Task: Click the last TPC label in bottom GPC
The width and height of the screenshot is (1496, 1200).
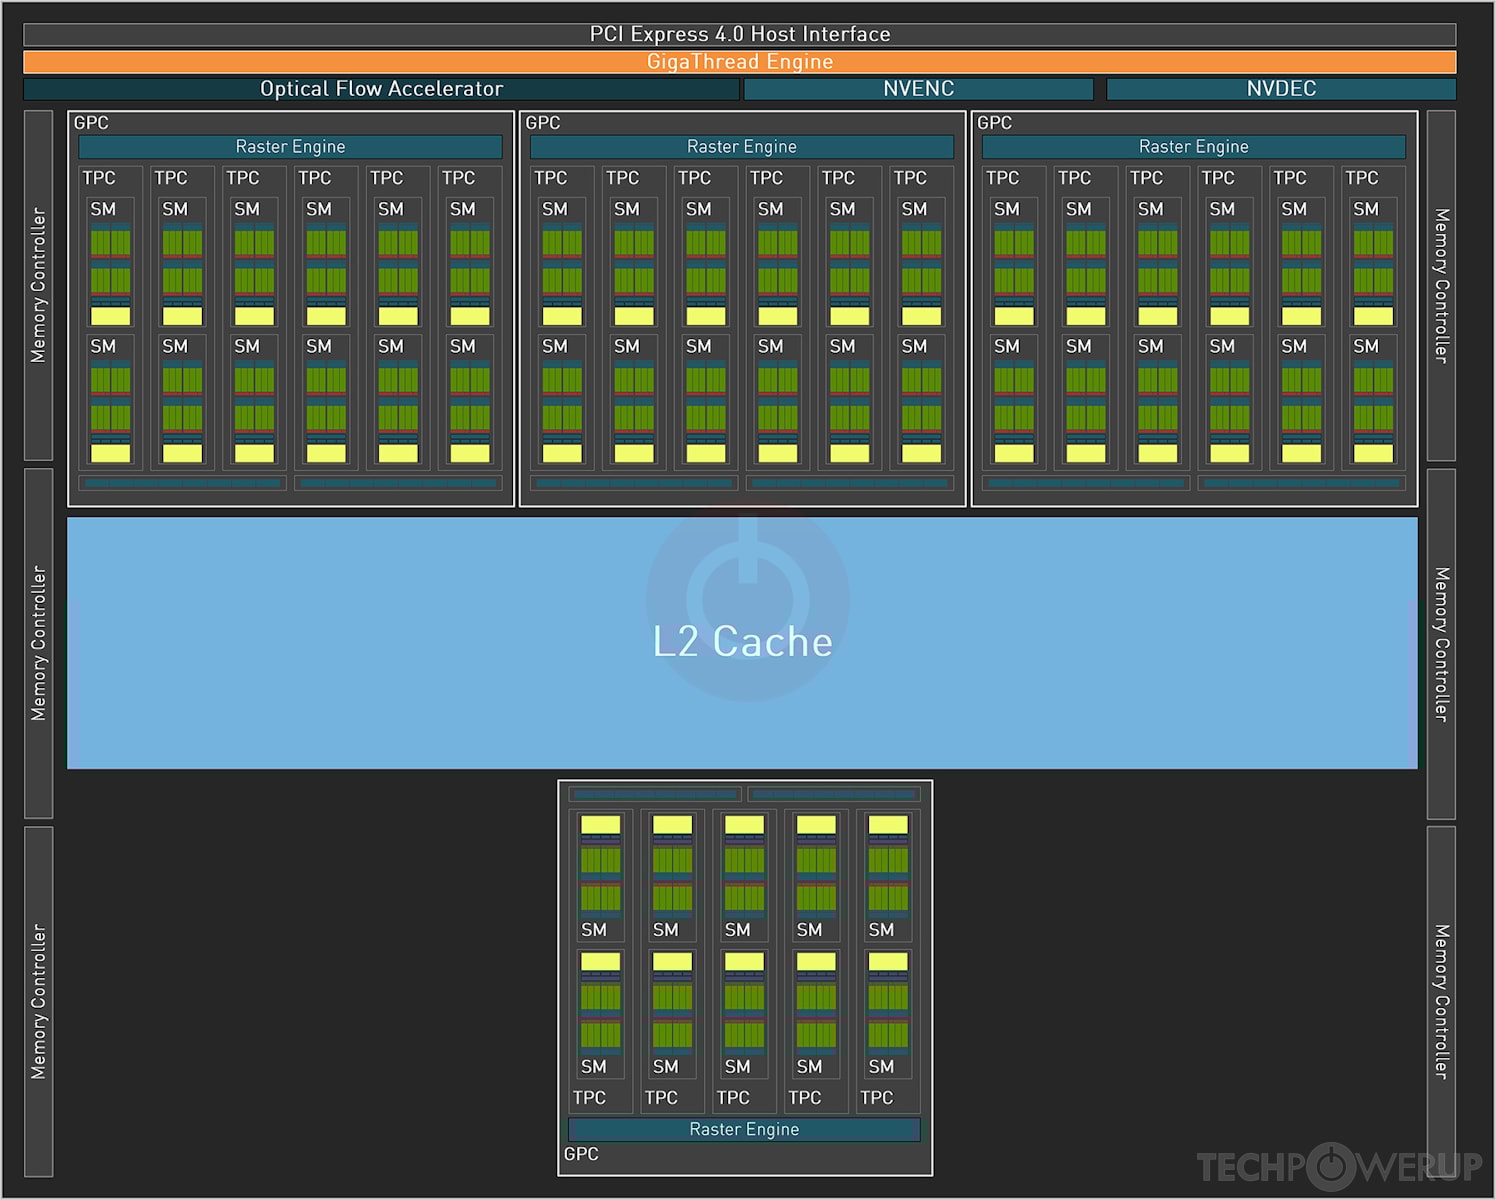Action: tap(876, 1098)
